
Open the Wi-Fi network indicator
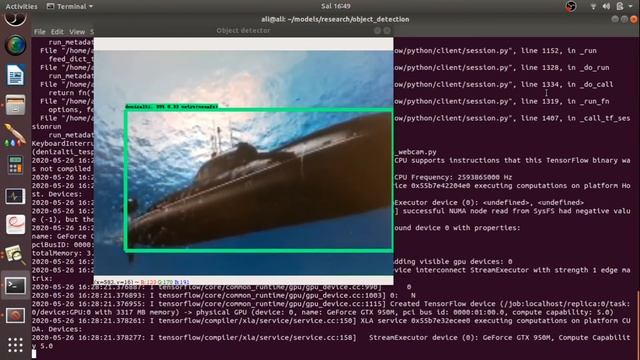(593, 6)
